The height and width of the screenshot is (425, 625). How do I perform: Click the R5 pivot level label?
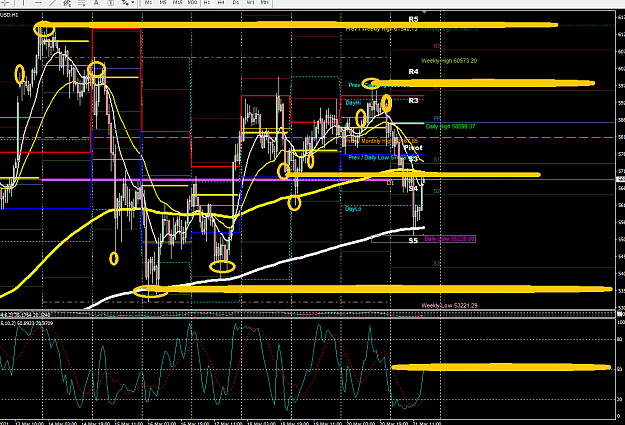[413, 19]
